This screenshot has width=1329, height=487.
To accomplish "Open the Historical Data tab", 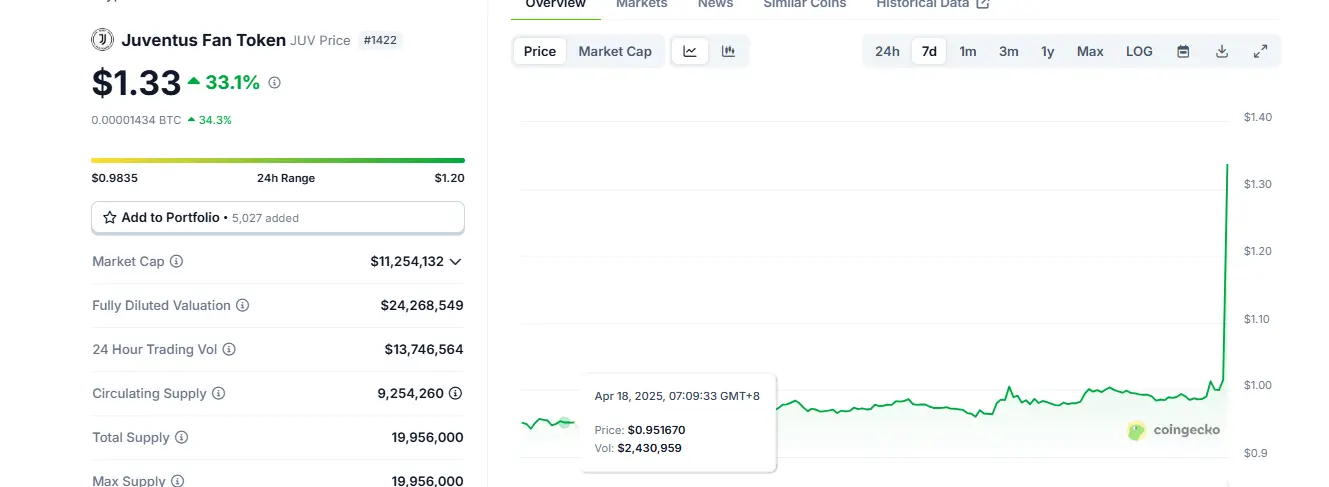I will coord(932,4).
